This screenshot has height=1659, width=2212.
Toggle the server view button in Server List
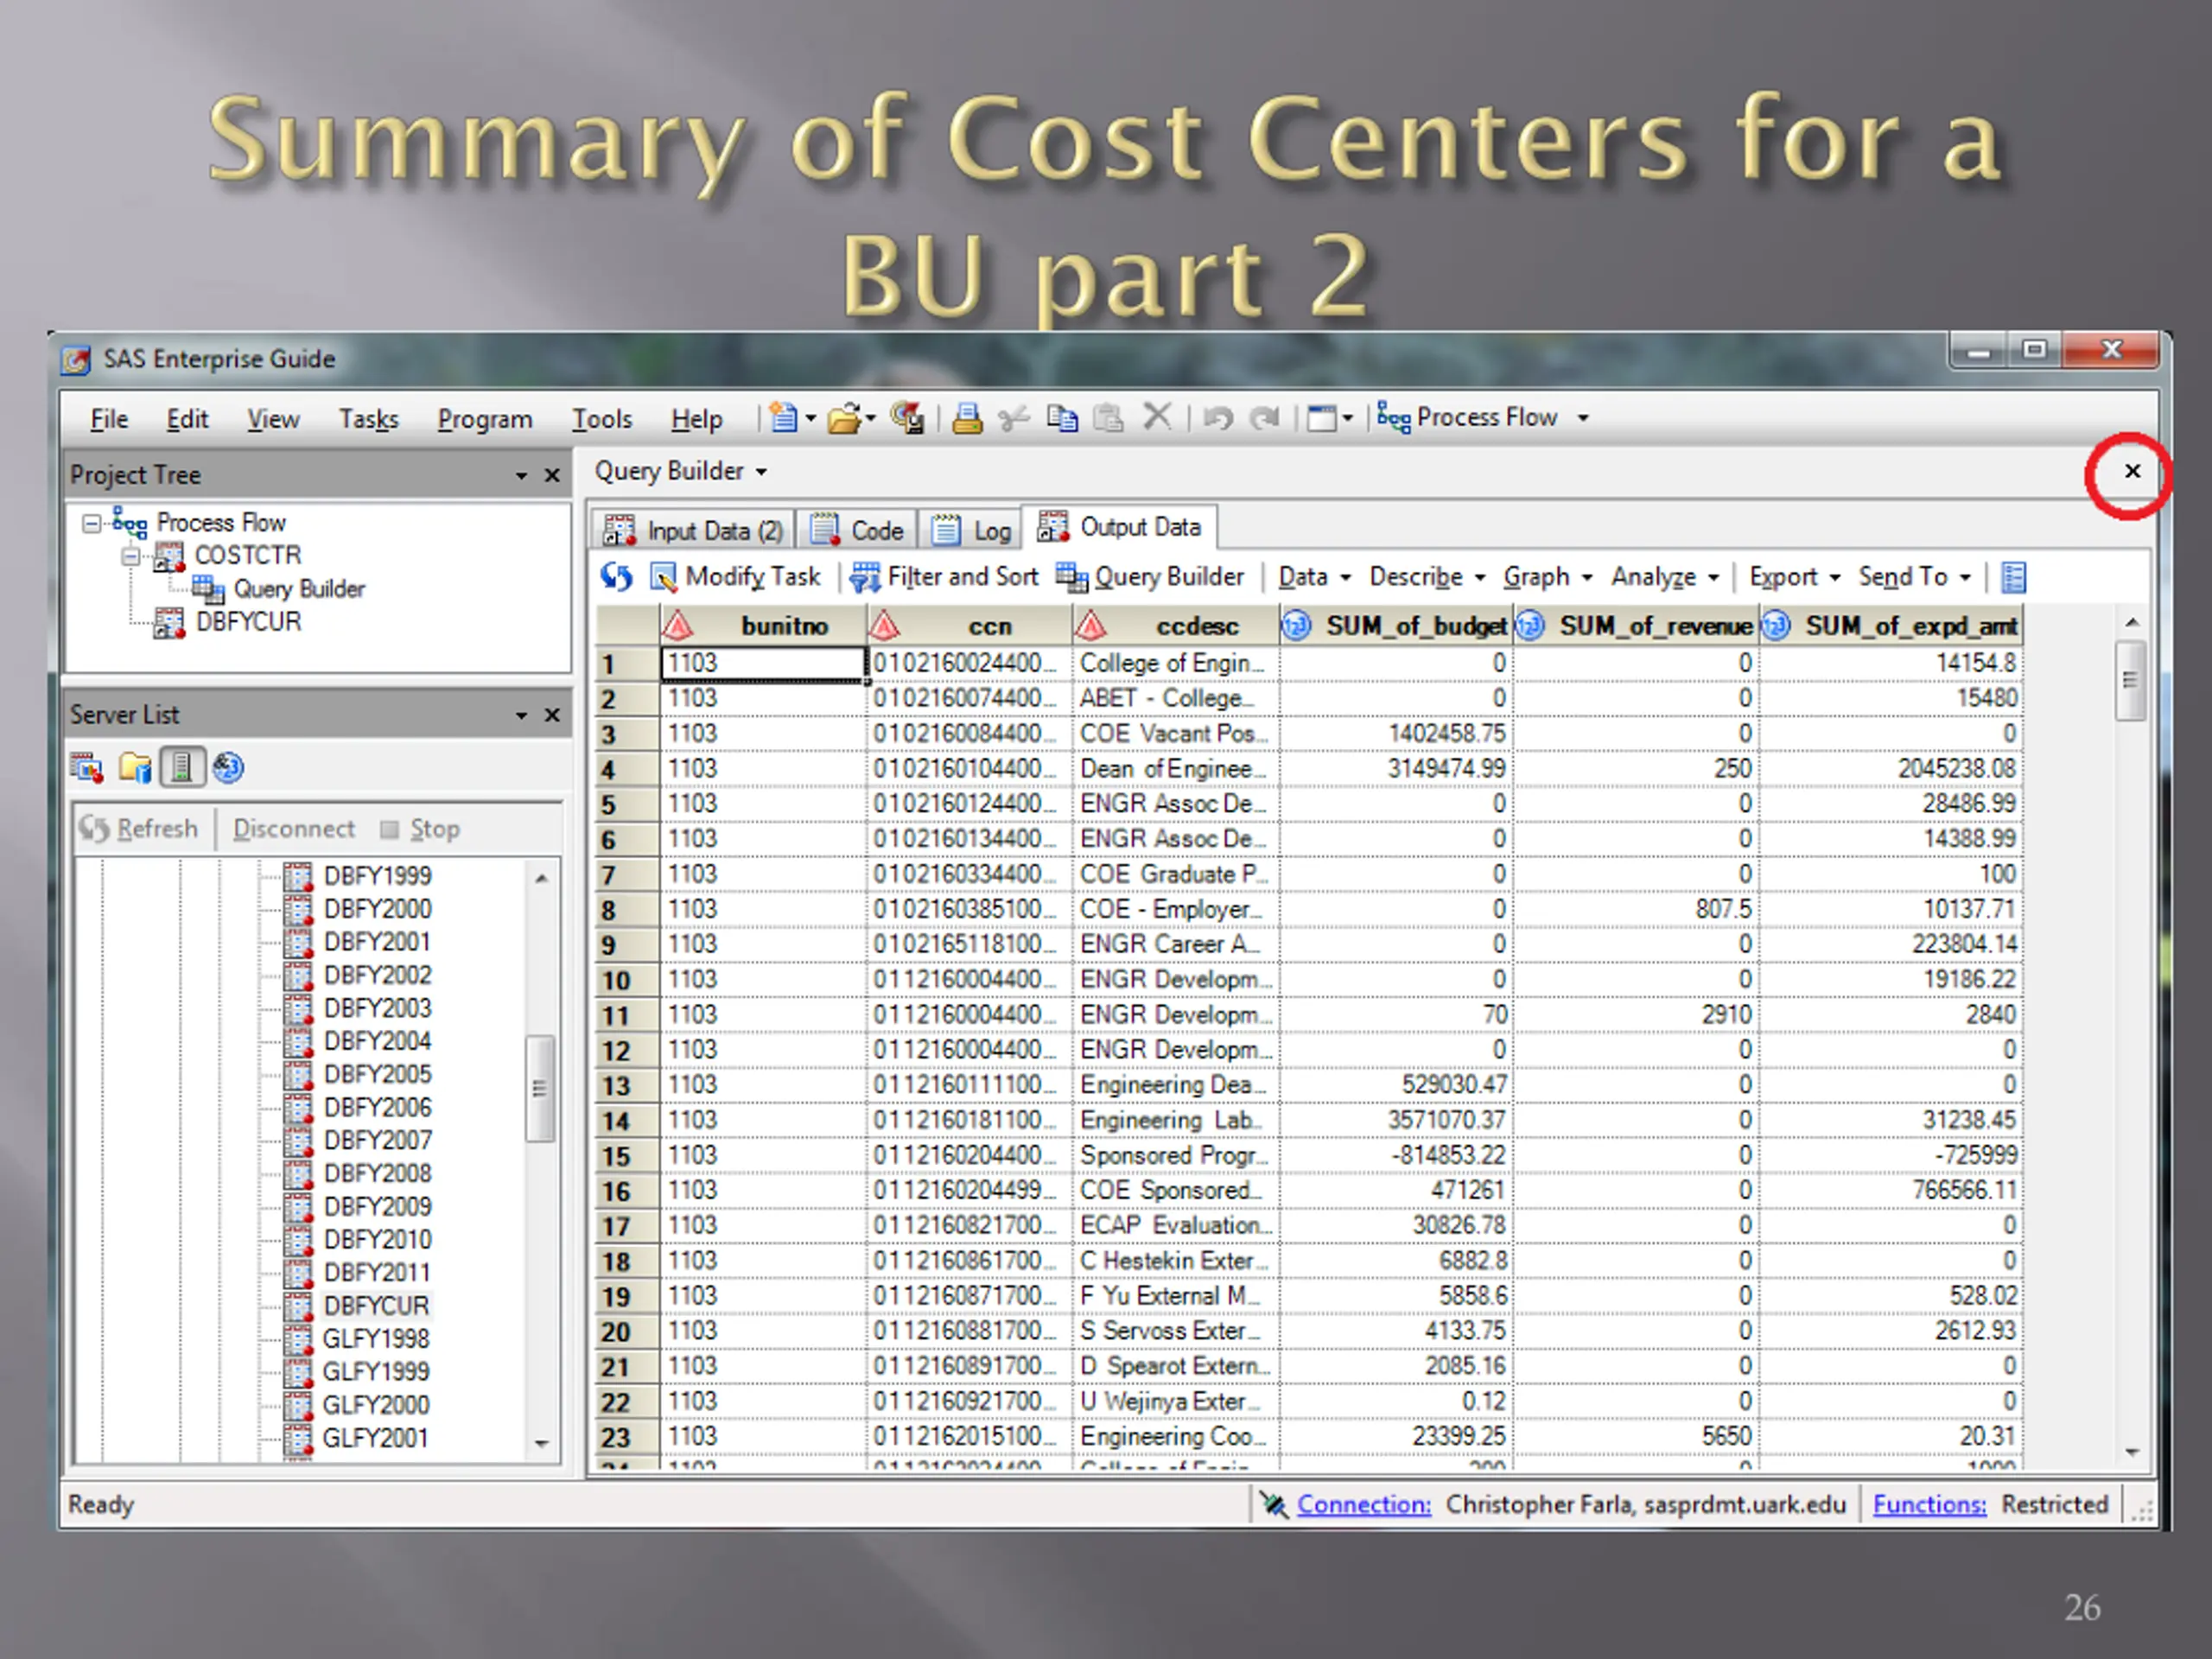[181, 768]
